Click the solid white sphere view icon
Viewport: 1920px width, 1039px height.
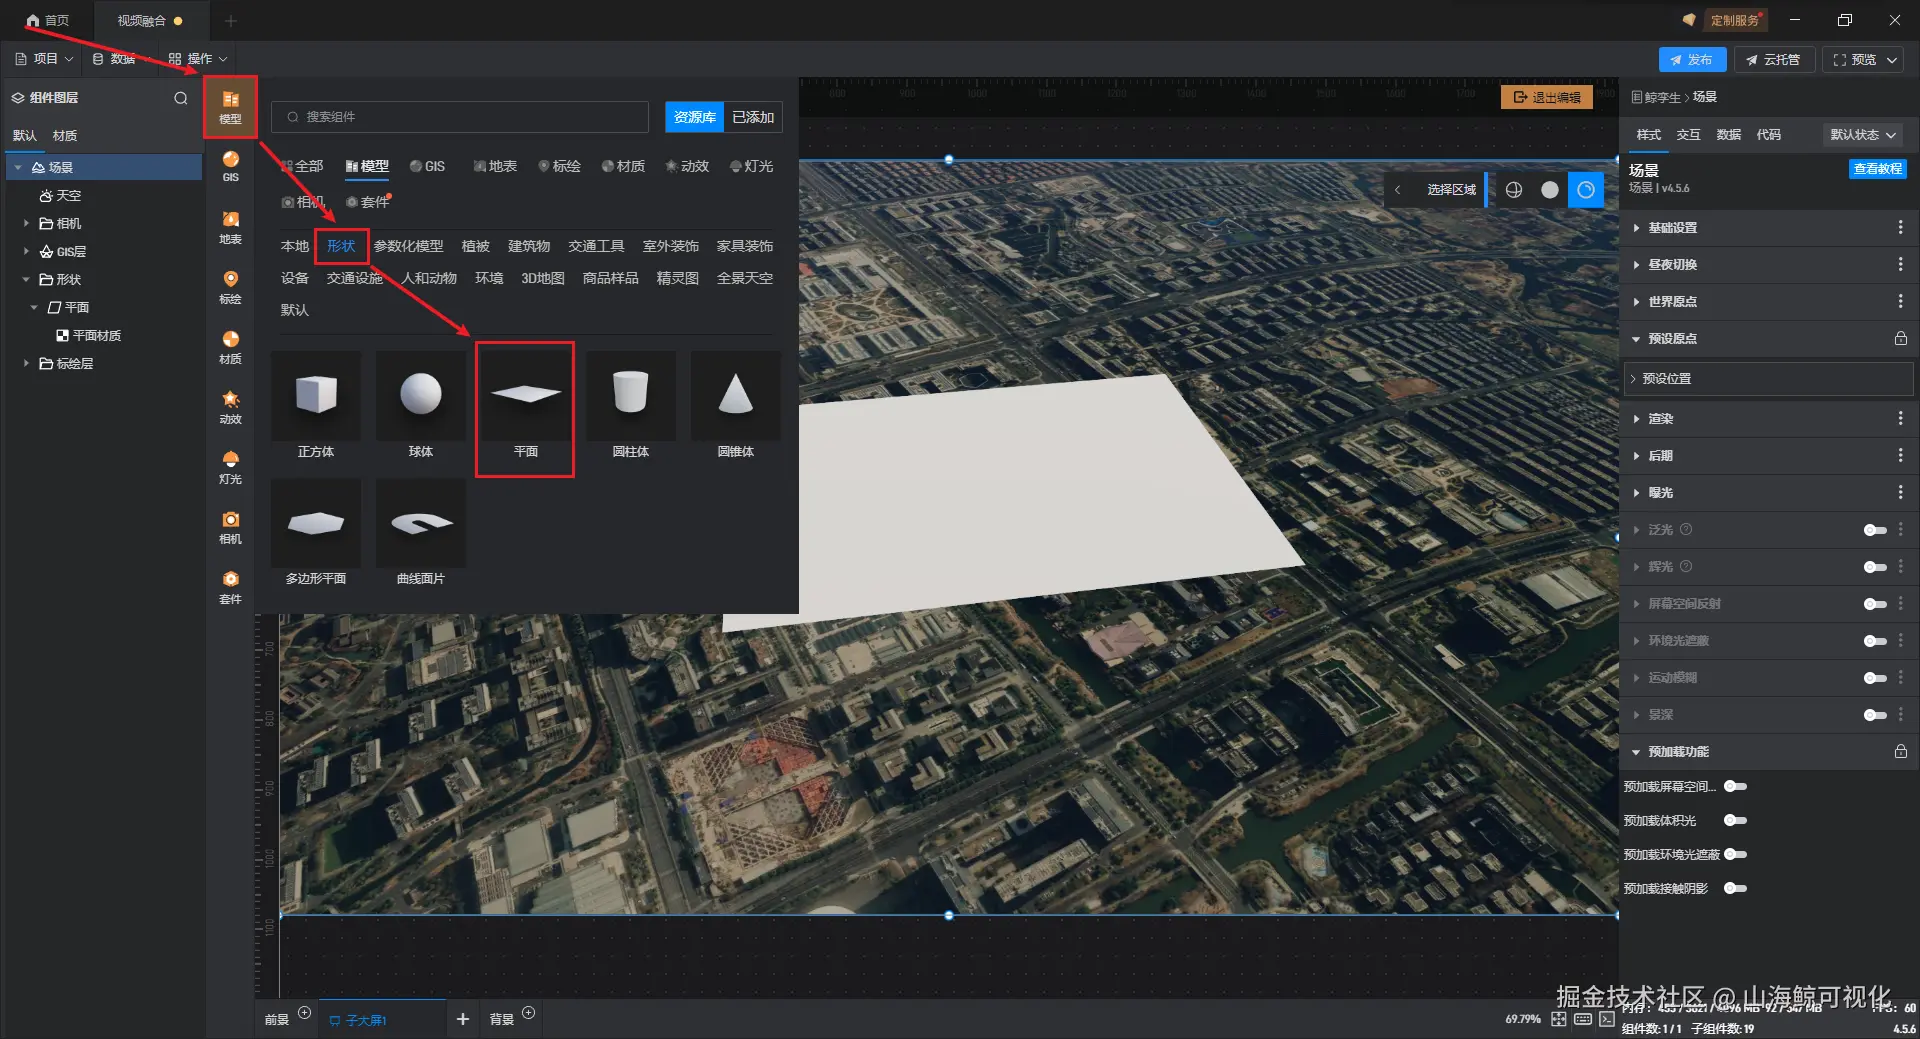tap(1550, 190)
